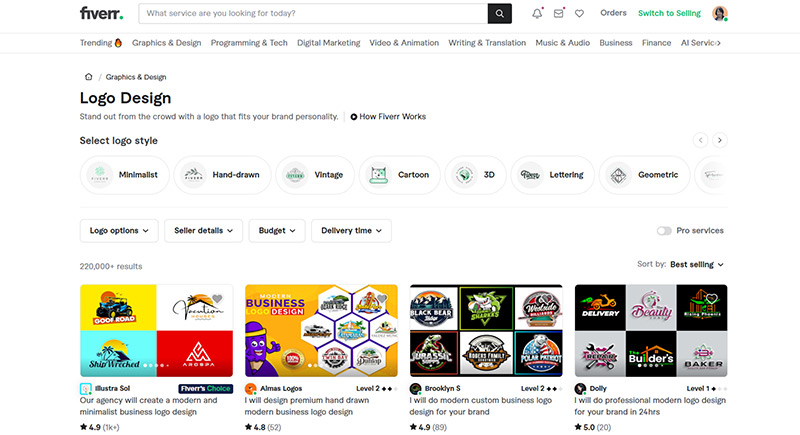This screenshot has width=800, height=435.
Task: Show next logo styles arrow
Action: tap(720, 140)
